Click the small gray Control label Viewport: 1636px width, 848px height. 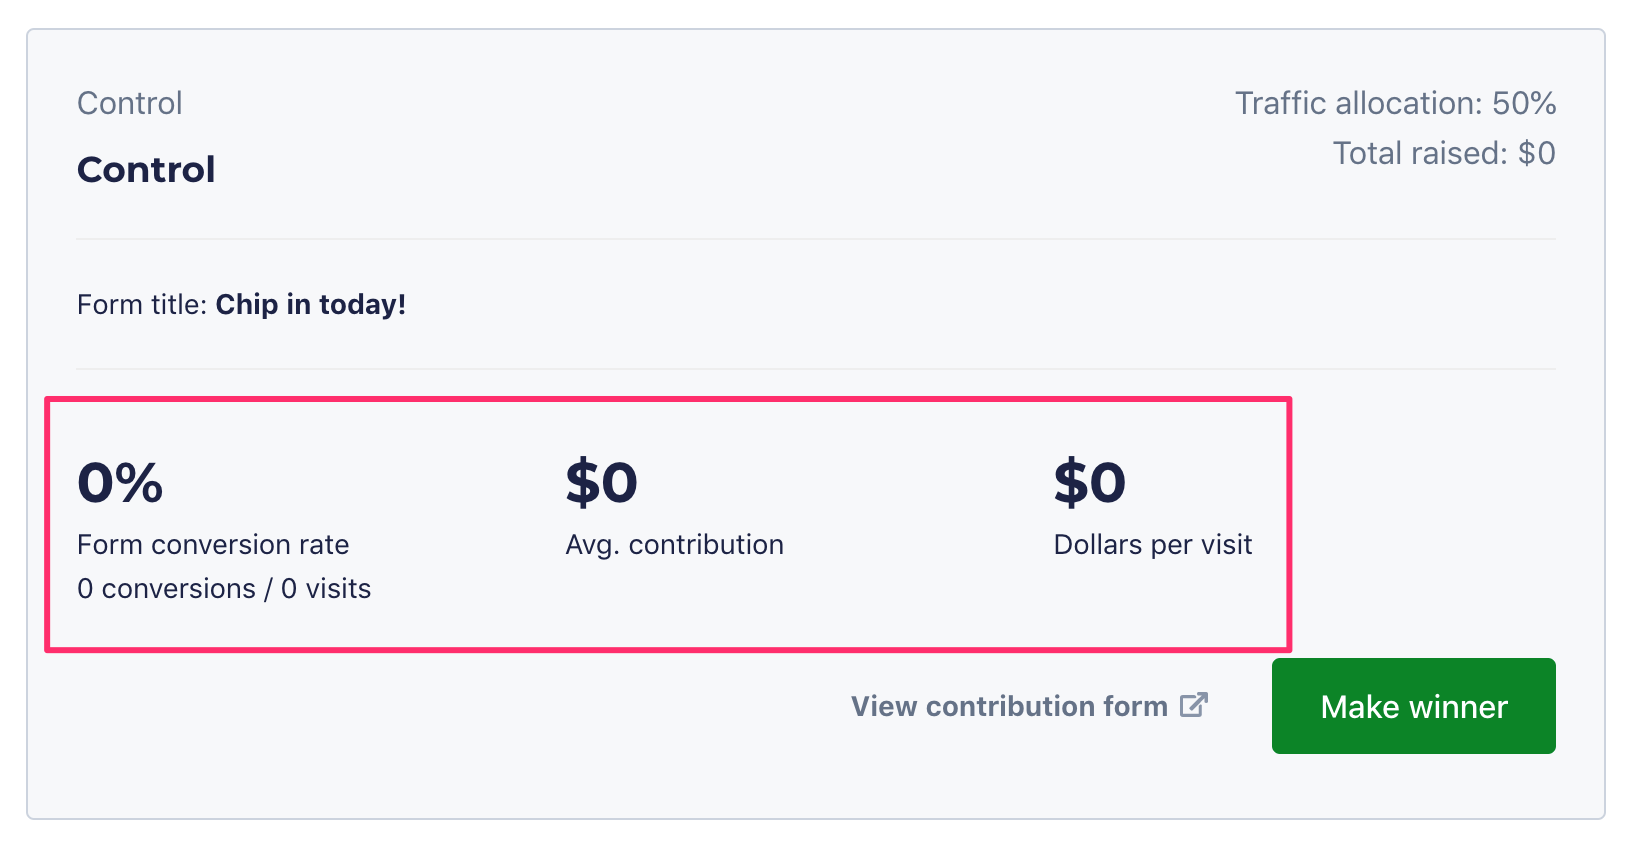tap(129, 103)
